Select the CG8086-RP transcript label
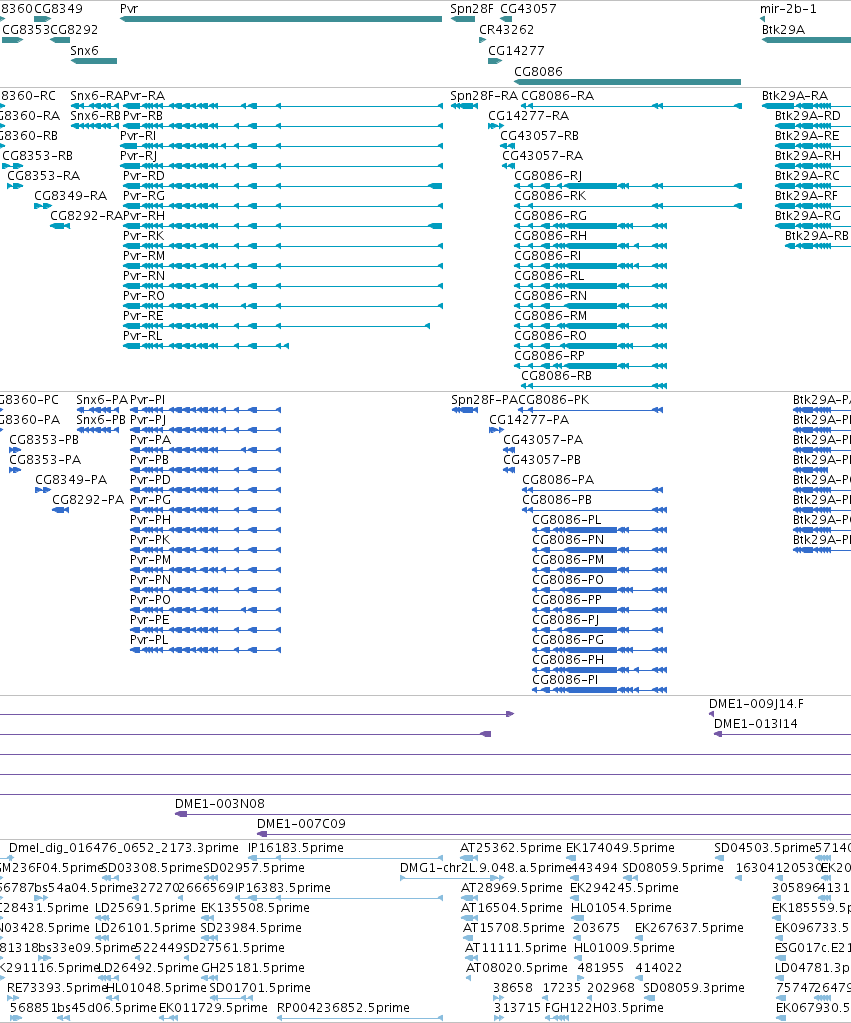Viewport: 851px width, 1023px height. [x=549, y=356]
